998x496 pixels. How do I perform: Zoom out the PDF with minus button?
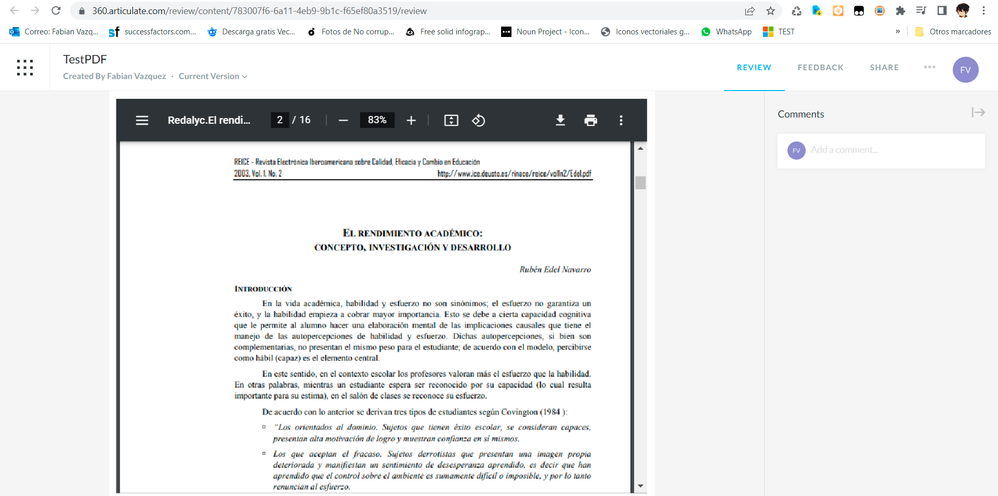[343, 120]
